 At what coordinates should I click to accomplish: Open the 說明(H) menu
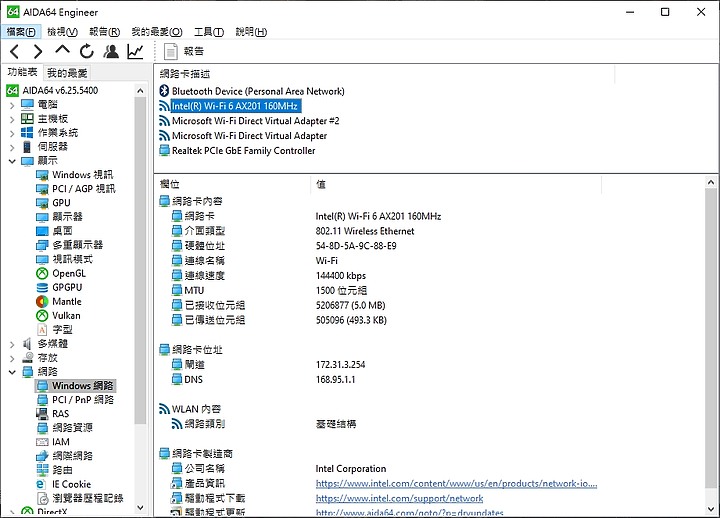click(x=251, y=32)
